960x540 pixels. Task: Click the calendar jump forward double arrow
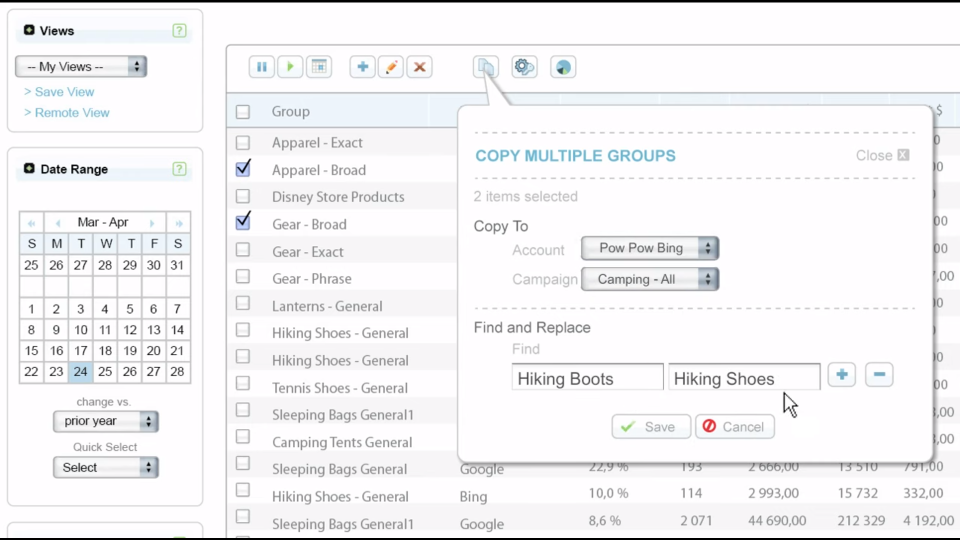(179, 223)
